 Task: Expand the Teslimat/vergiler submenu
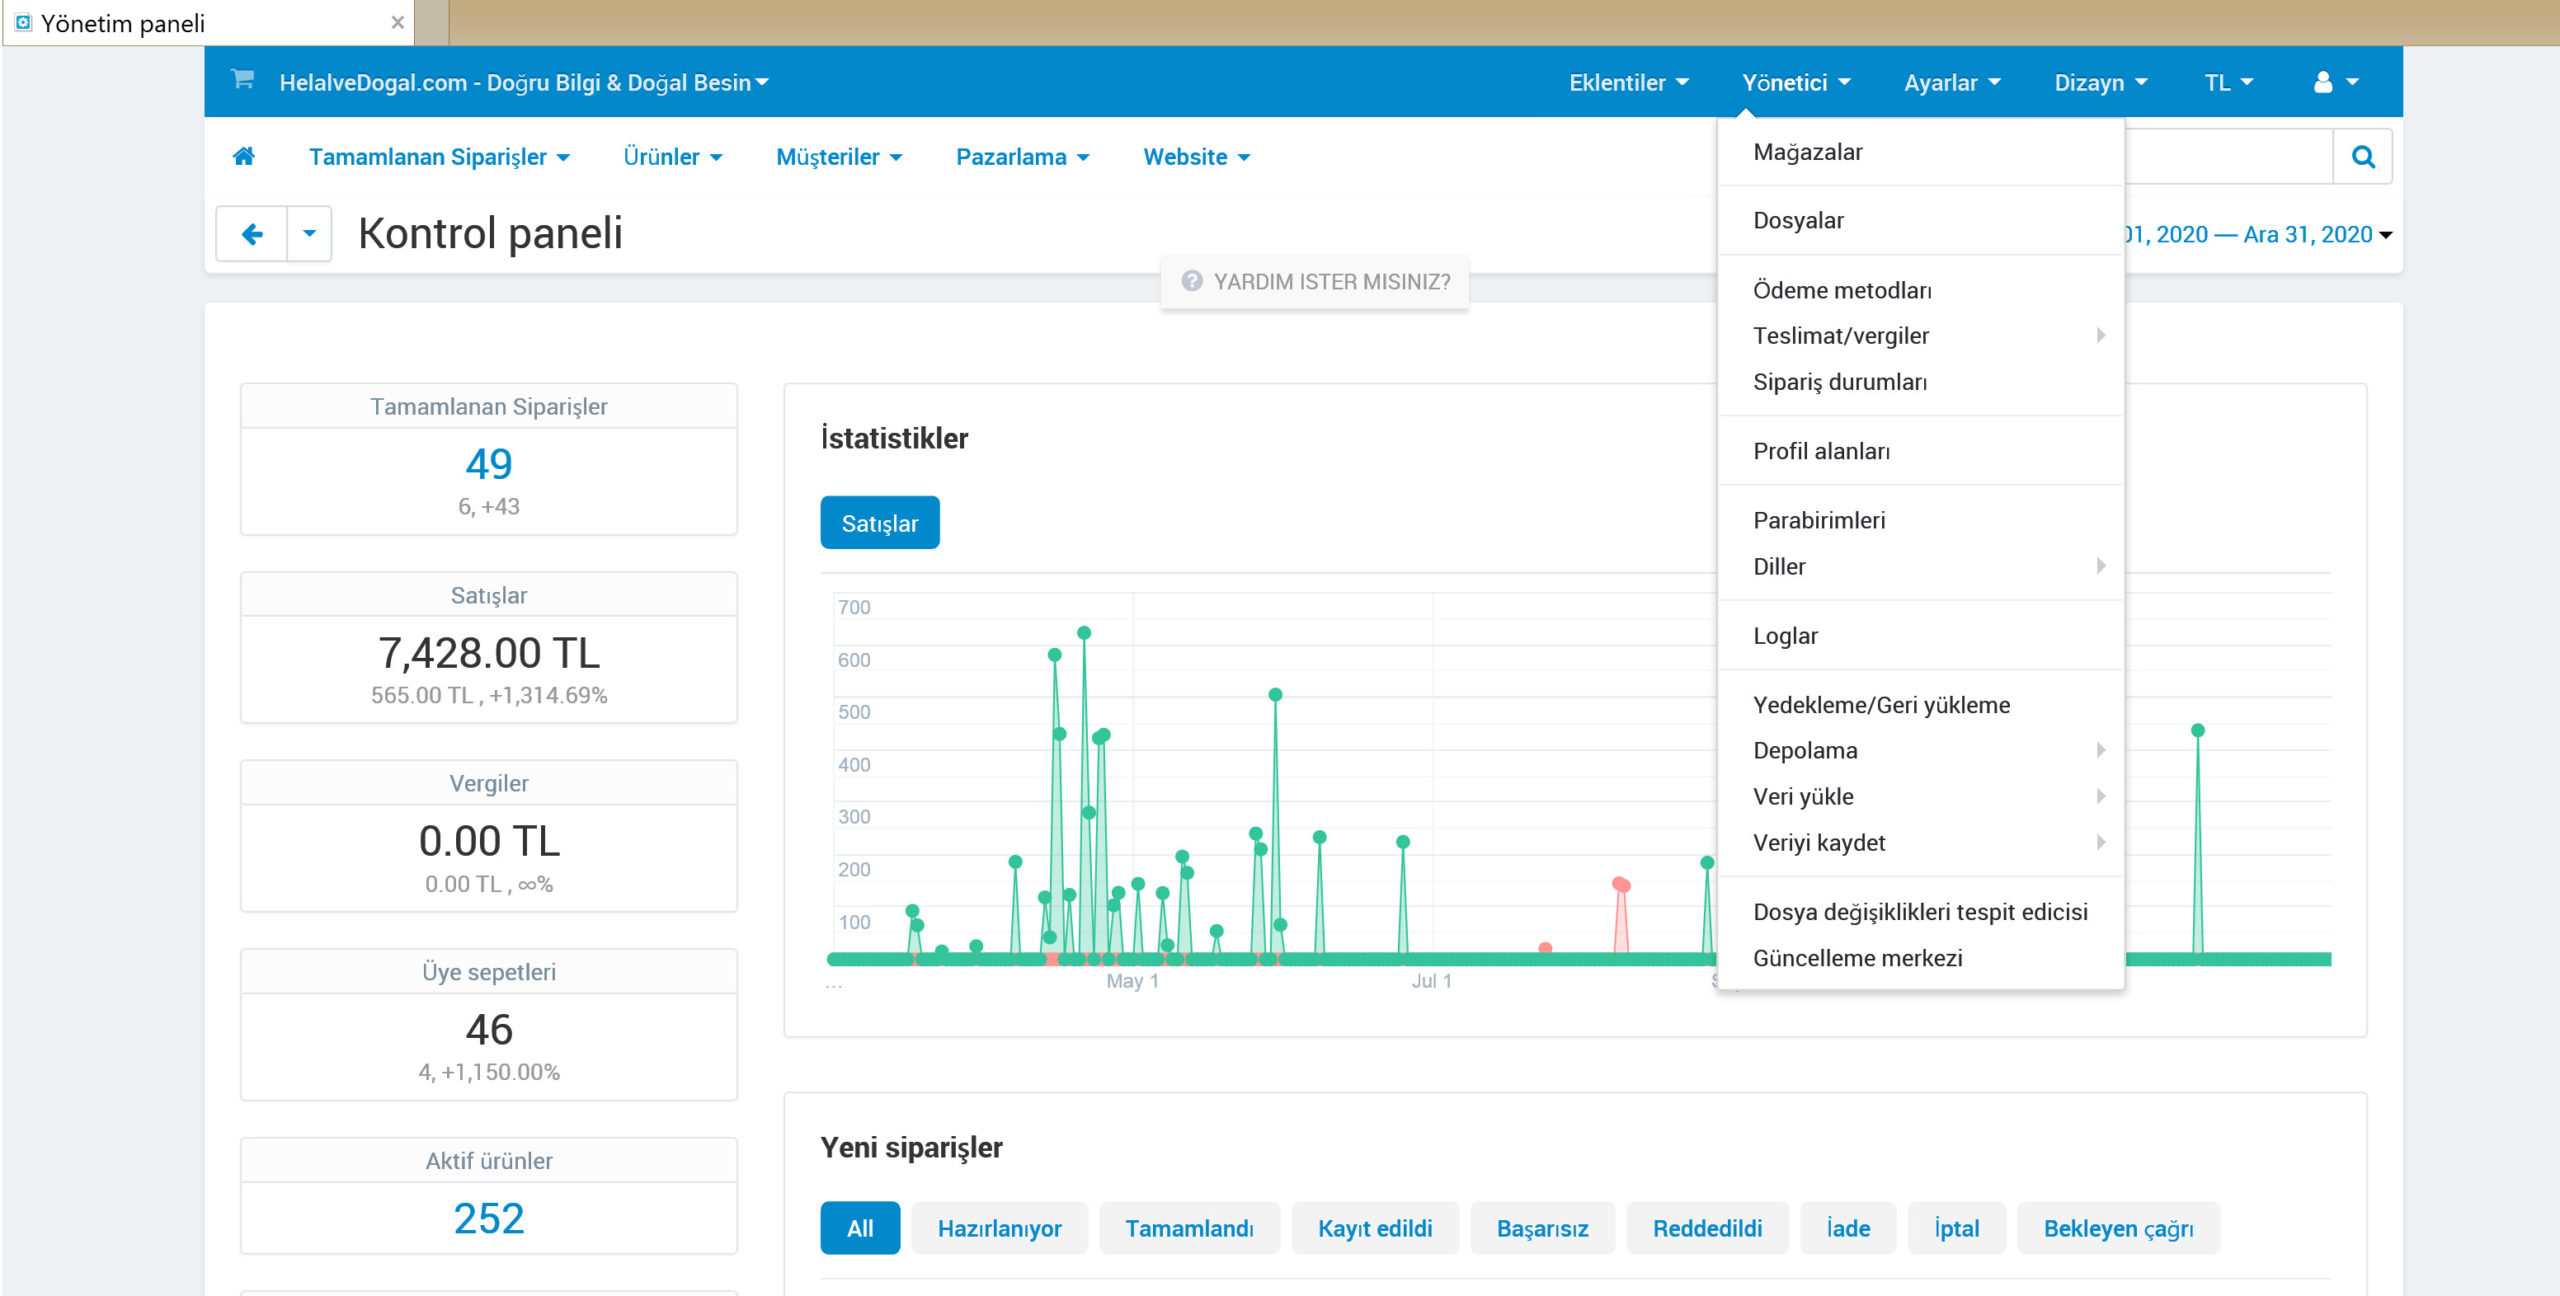coord(1920,336)
